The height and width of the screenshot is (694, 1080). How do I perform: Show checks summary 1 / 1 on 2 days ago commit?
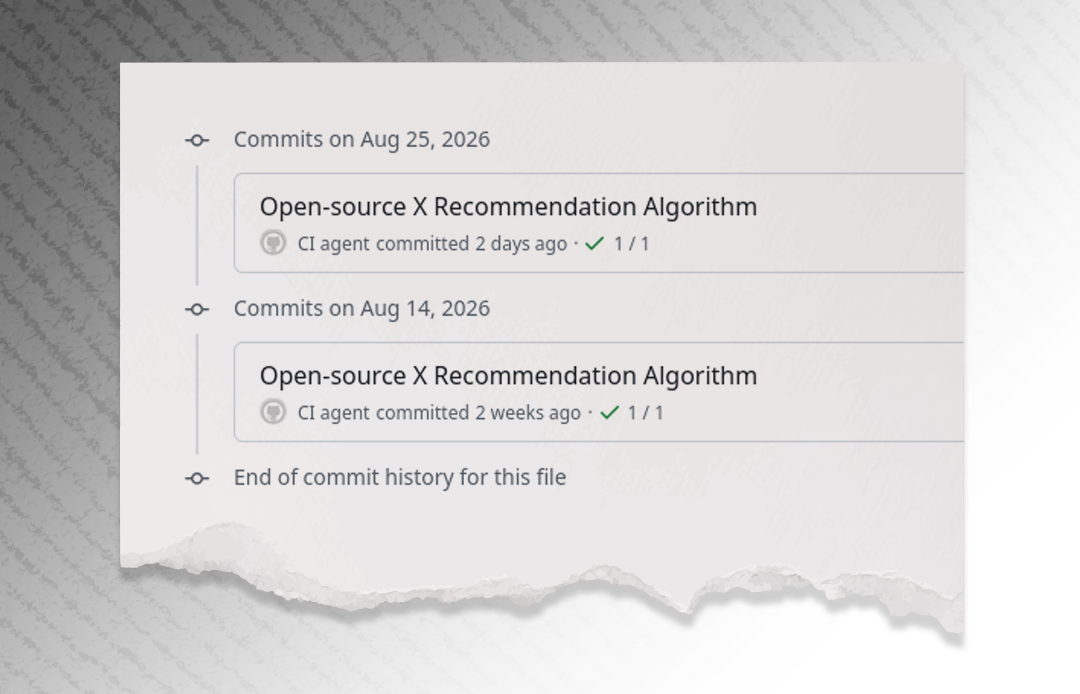point(632,244)
